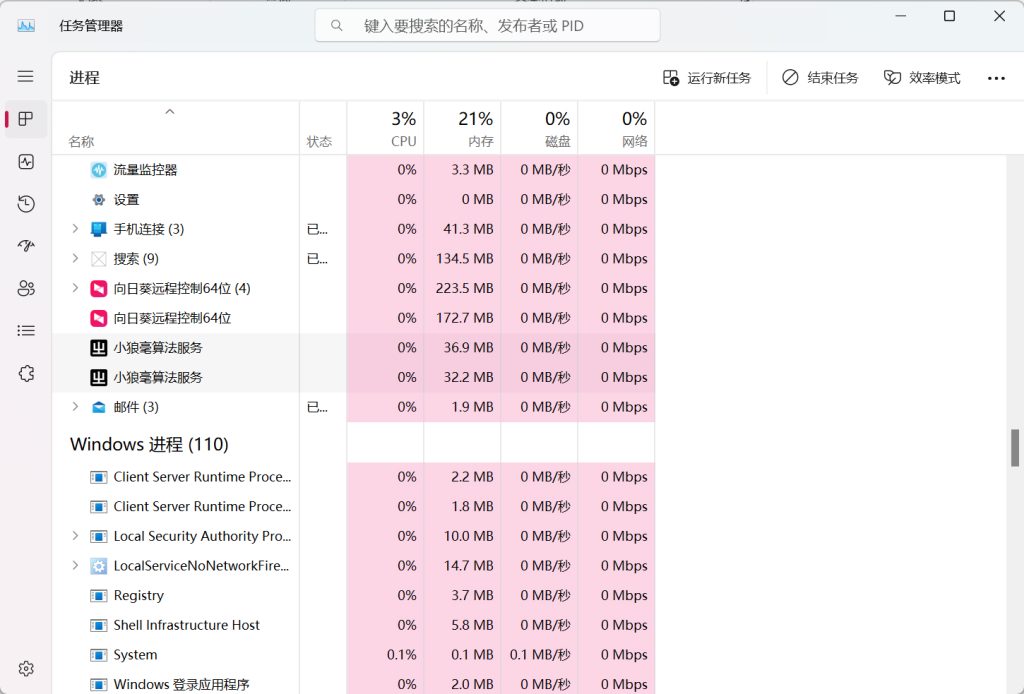Click 结束任务 button
This screenshot has height=694, width=1024.
[x=820, y=78]
